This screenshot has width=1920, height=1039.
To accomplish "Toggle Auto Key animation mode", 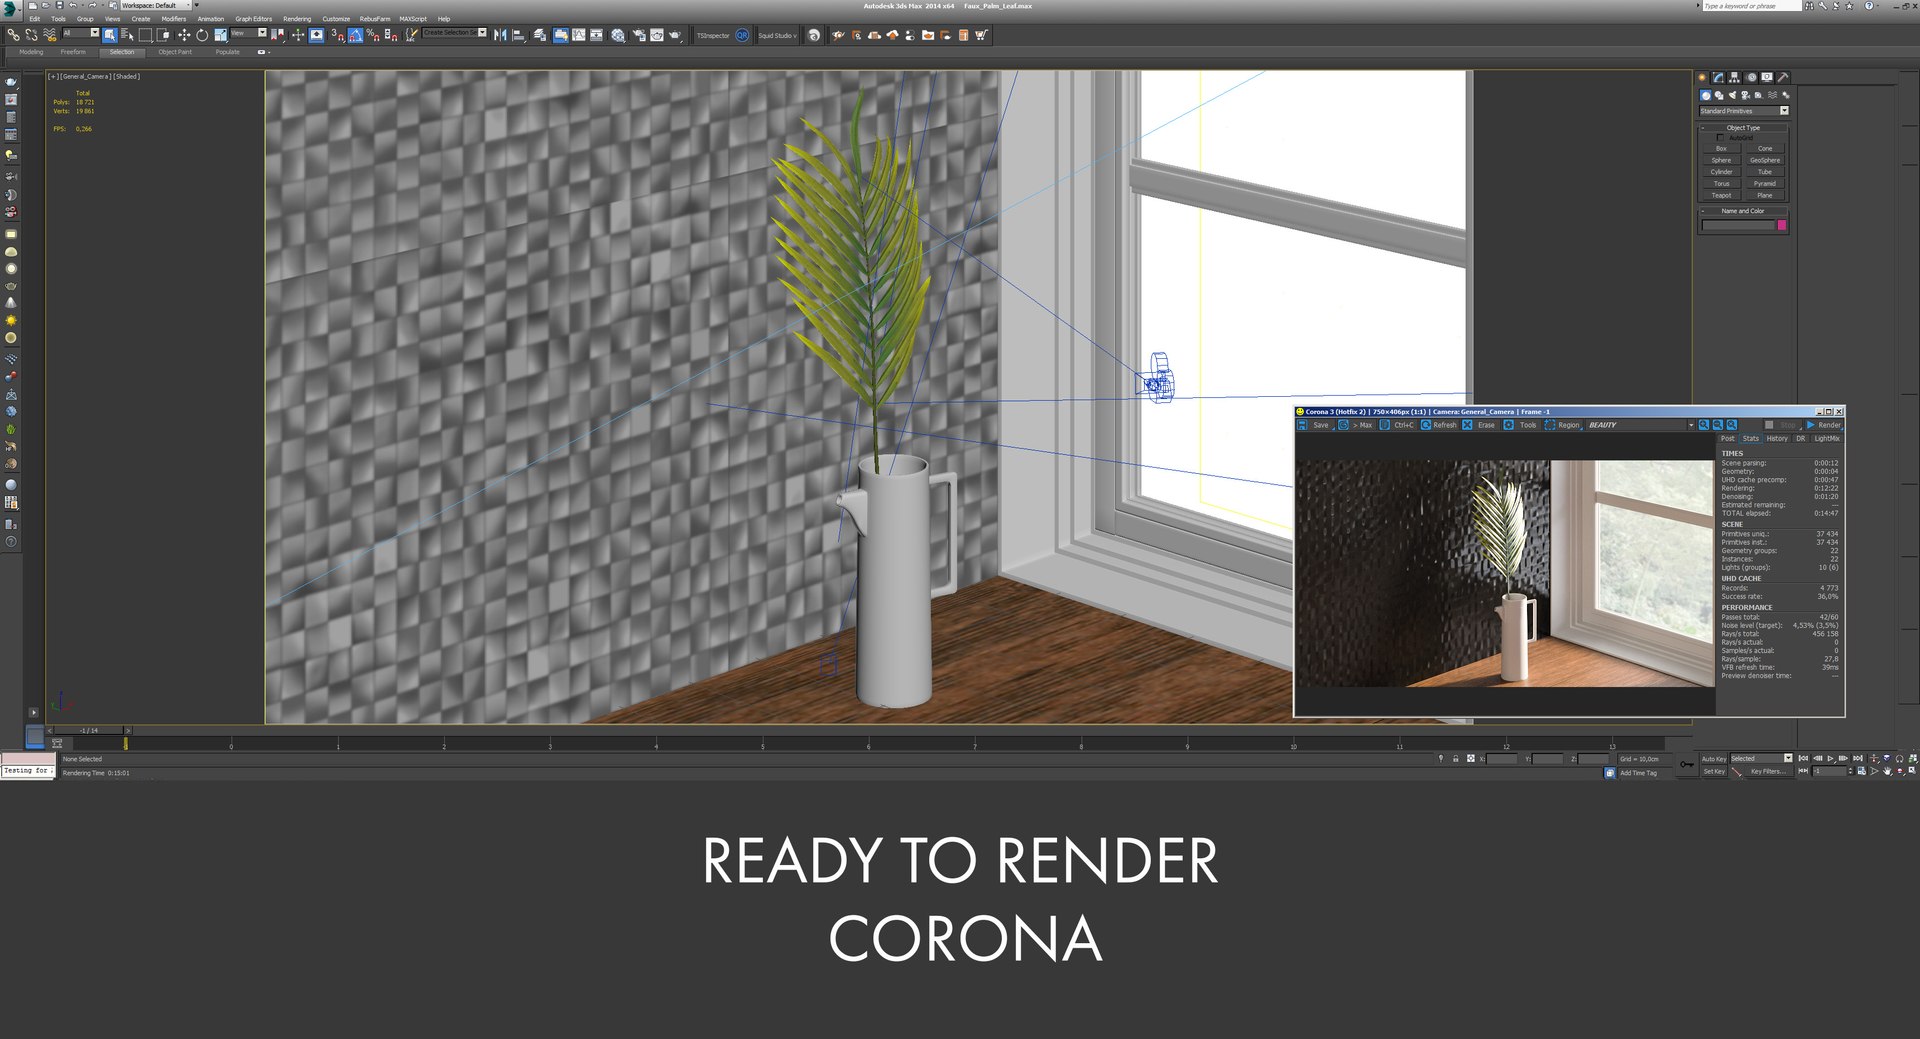I will point(1714,759).
